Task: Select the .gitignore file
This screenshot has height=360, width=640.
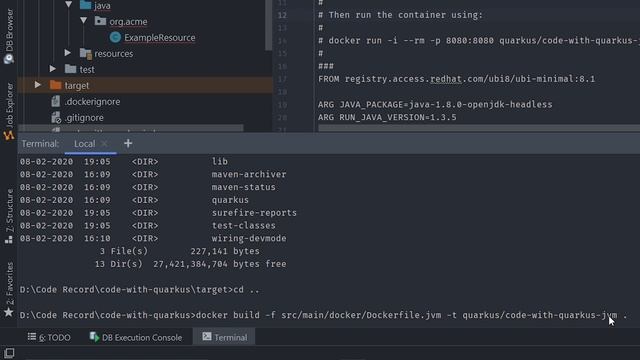Action: 84,118
